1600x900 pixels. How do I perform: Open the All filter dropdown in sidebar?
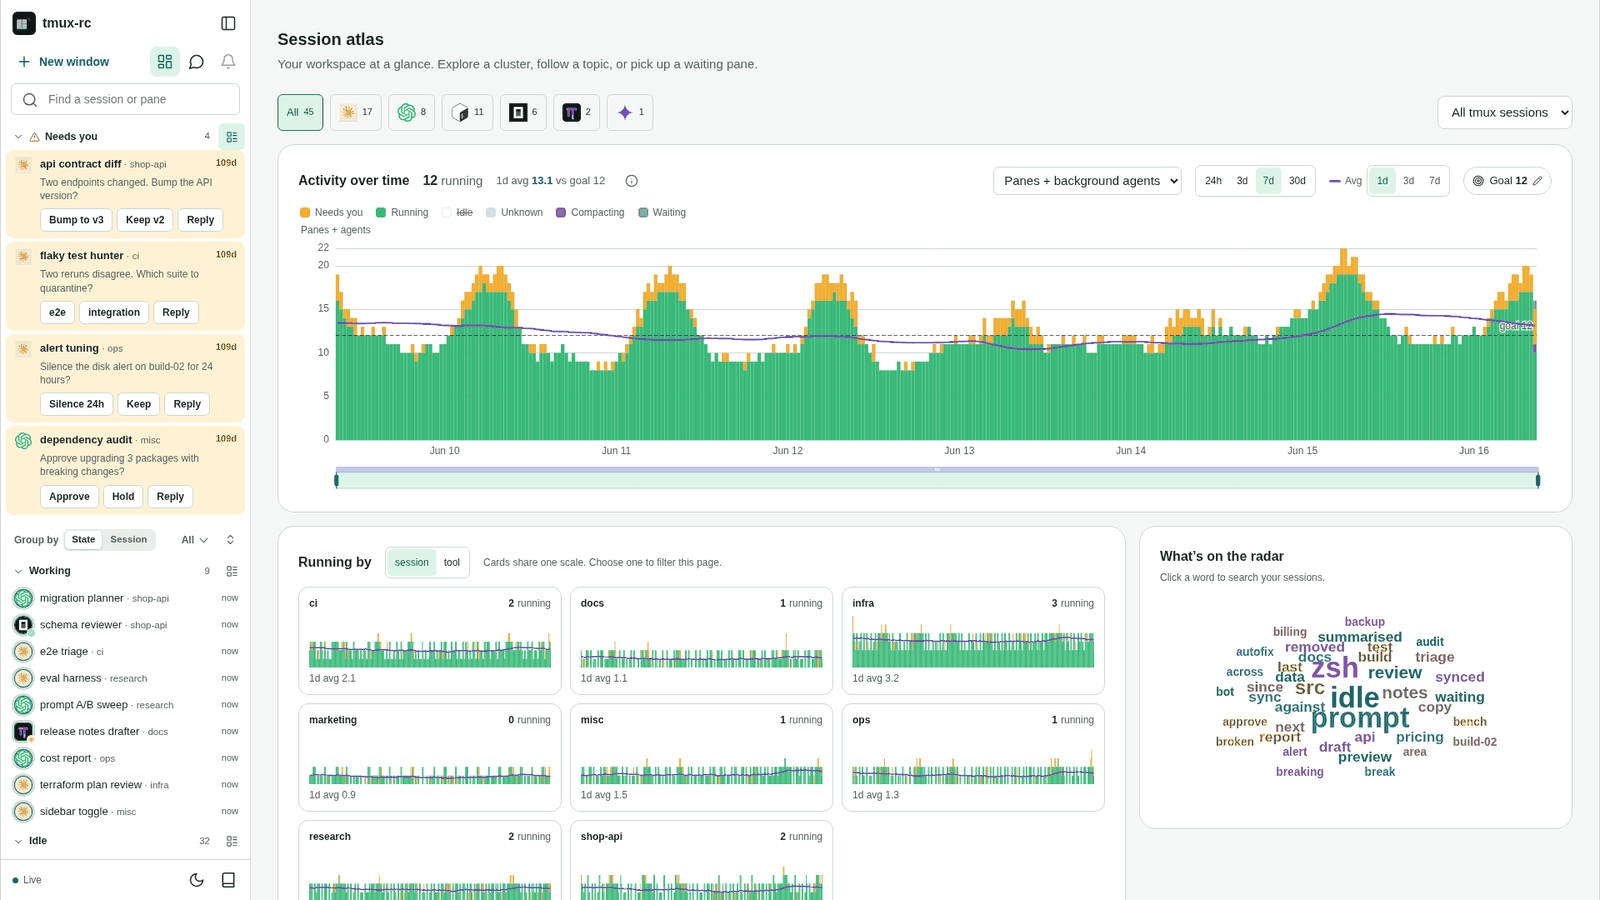pyautogui.click(x=194, y=540)
